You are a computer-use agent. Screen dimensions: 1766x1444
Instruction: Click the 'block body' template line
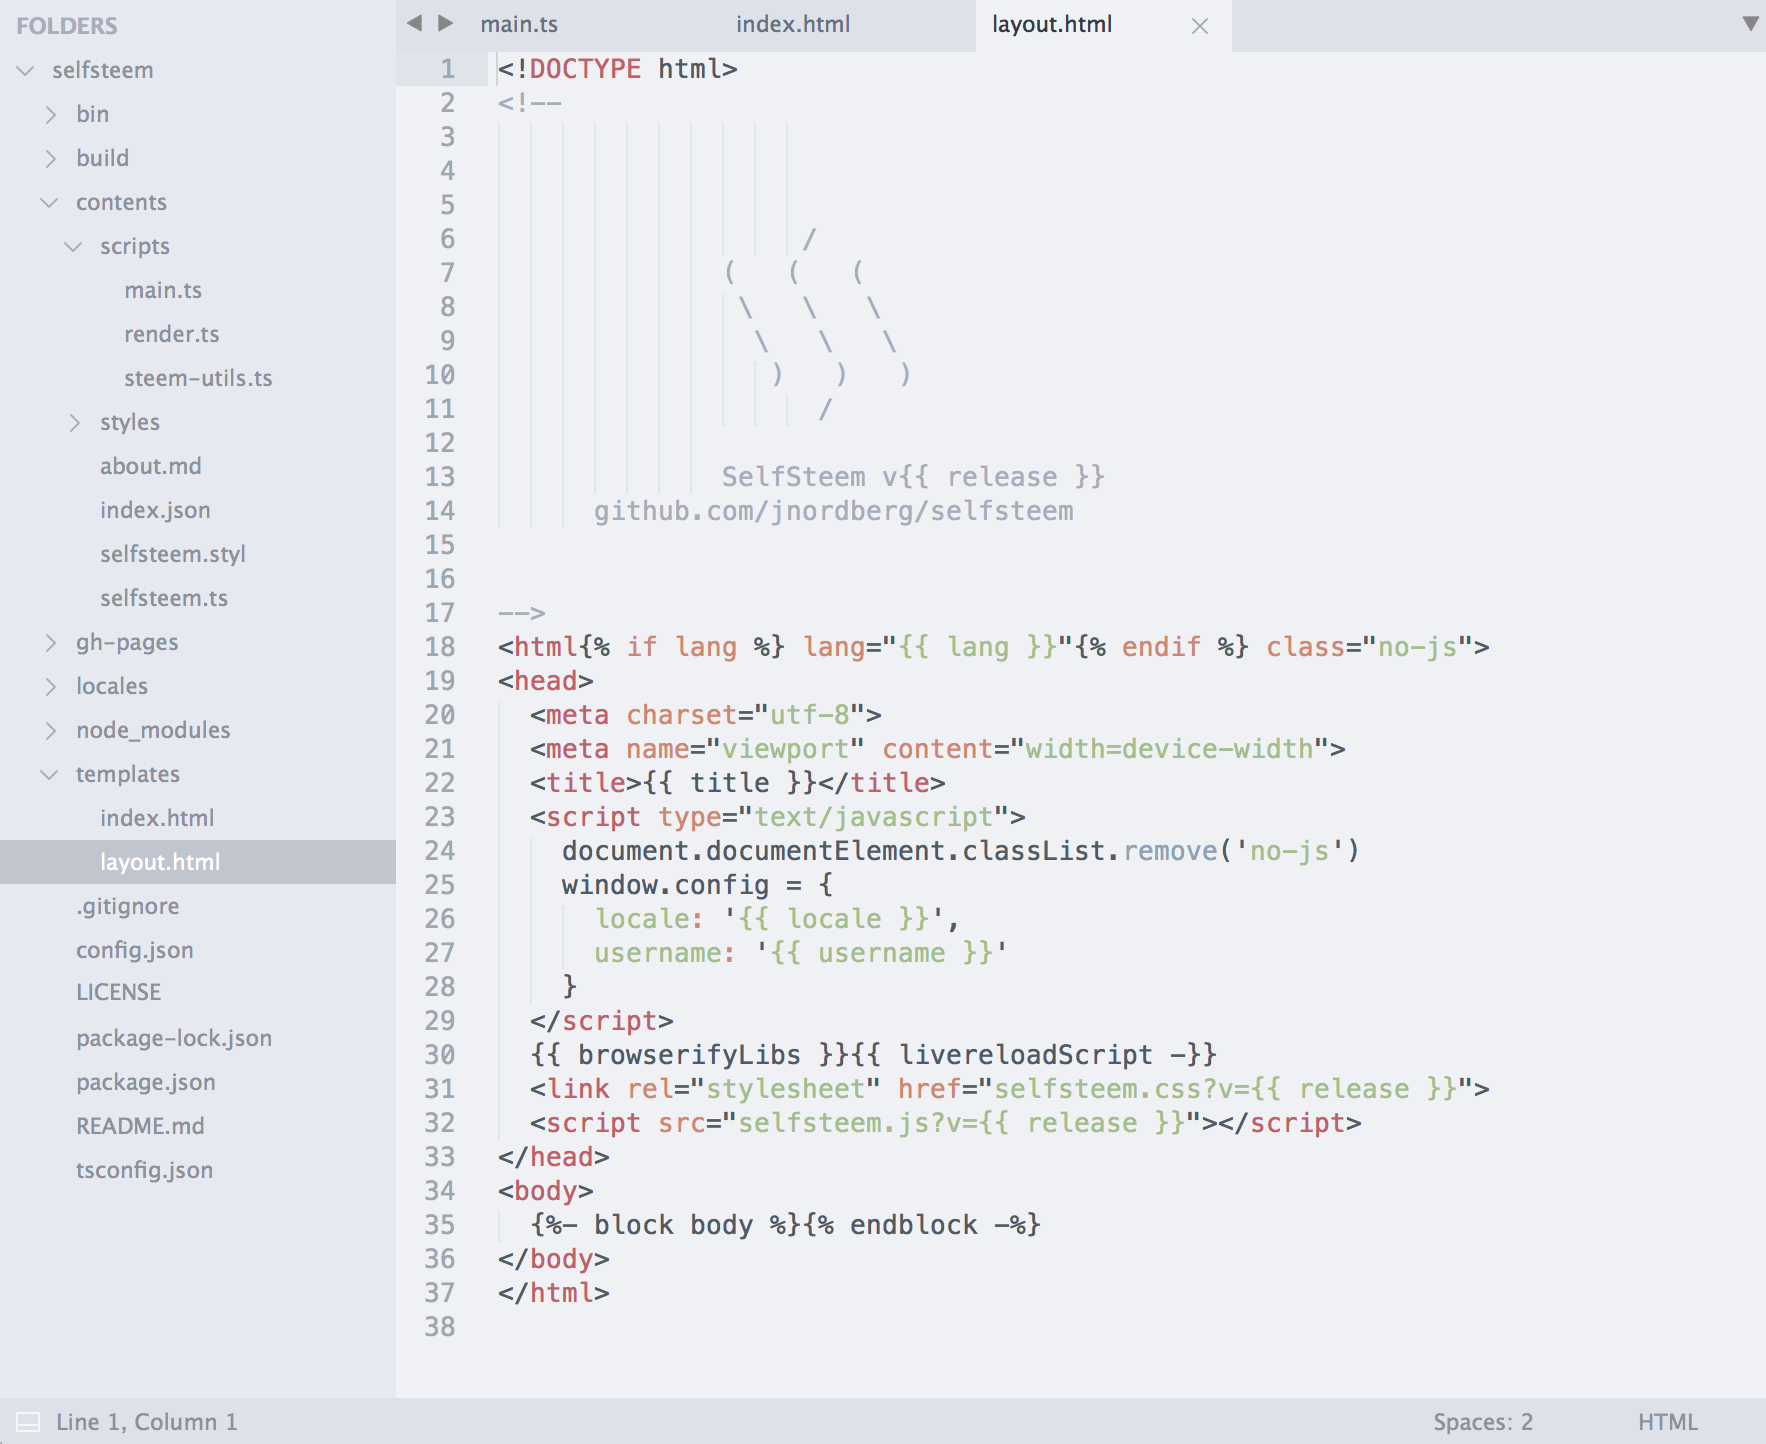pos(786,1225)
